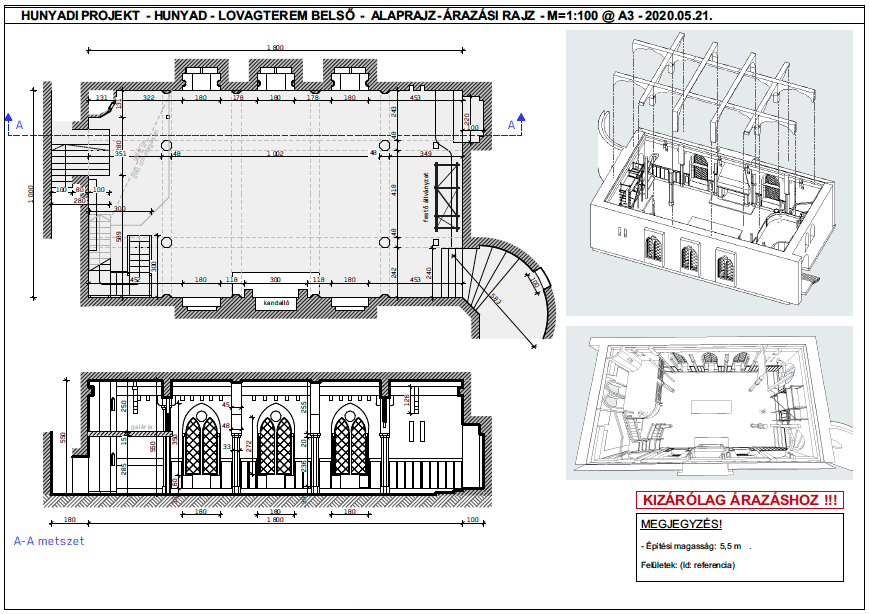Select the '593' diagonal dimension on the round stair

tap(495, 299)
